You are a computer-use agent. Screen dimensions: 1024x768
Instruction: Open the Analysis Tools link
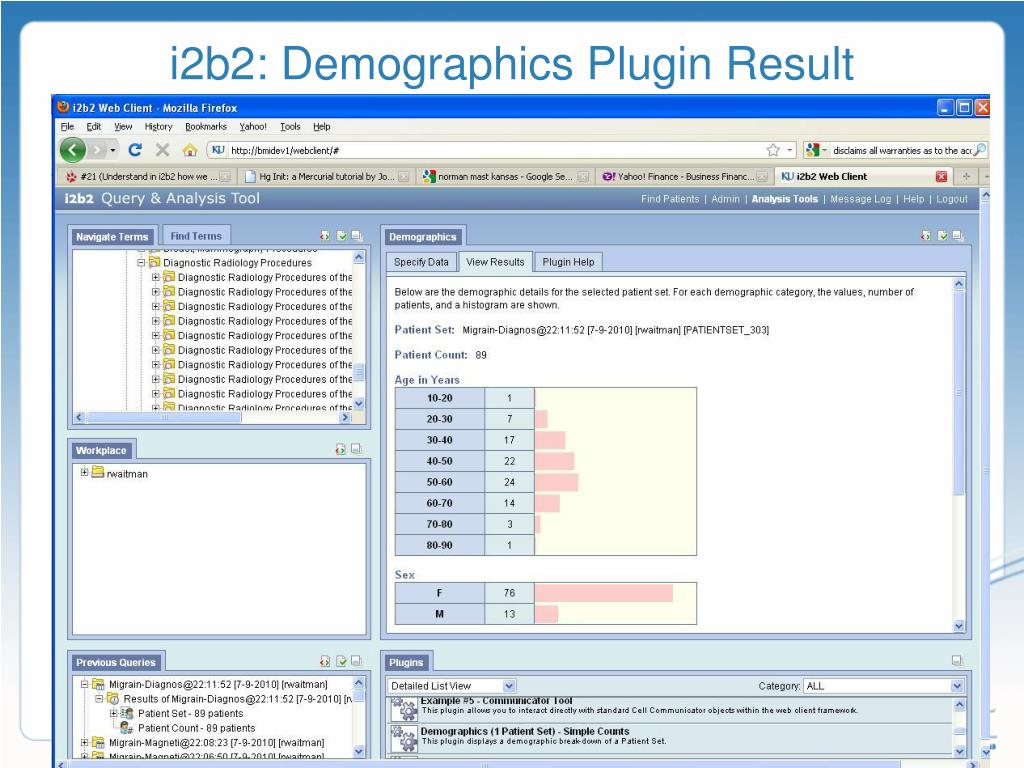click(784, 199)
